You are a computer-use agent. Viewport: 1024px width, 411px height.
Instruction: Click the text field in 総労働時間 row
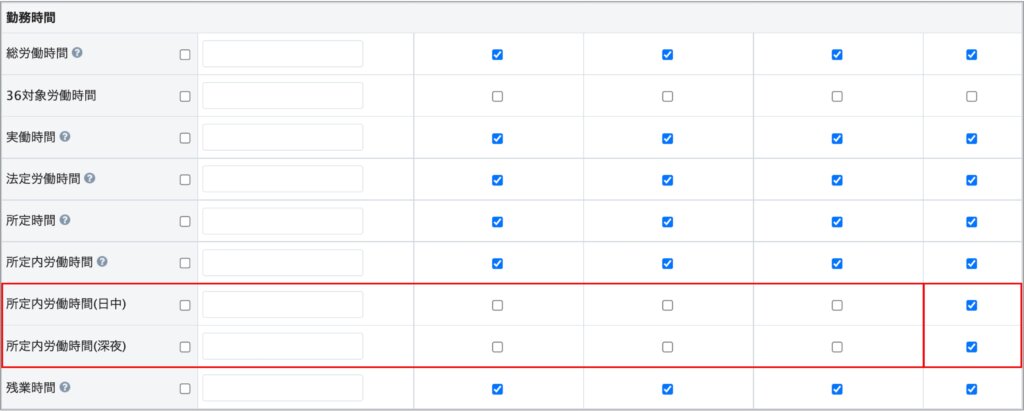point(282,54)
